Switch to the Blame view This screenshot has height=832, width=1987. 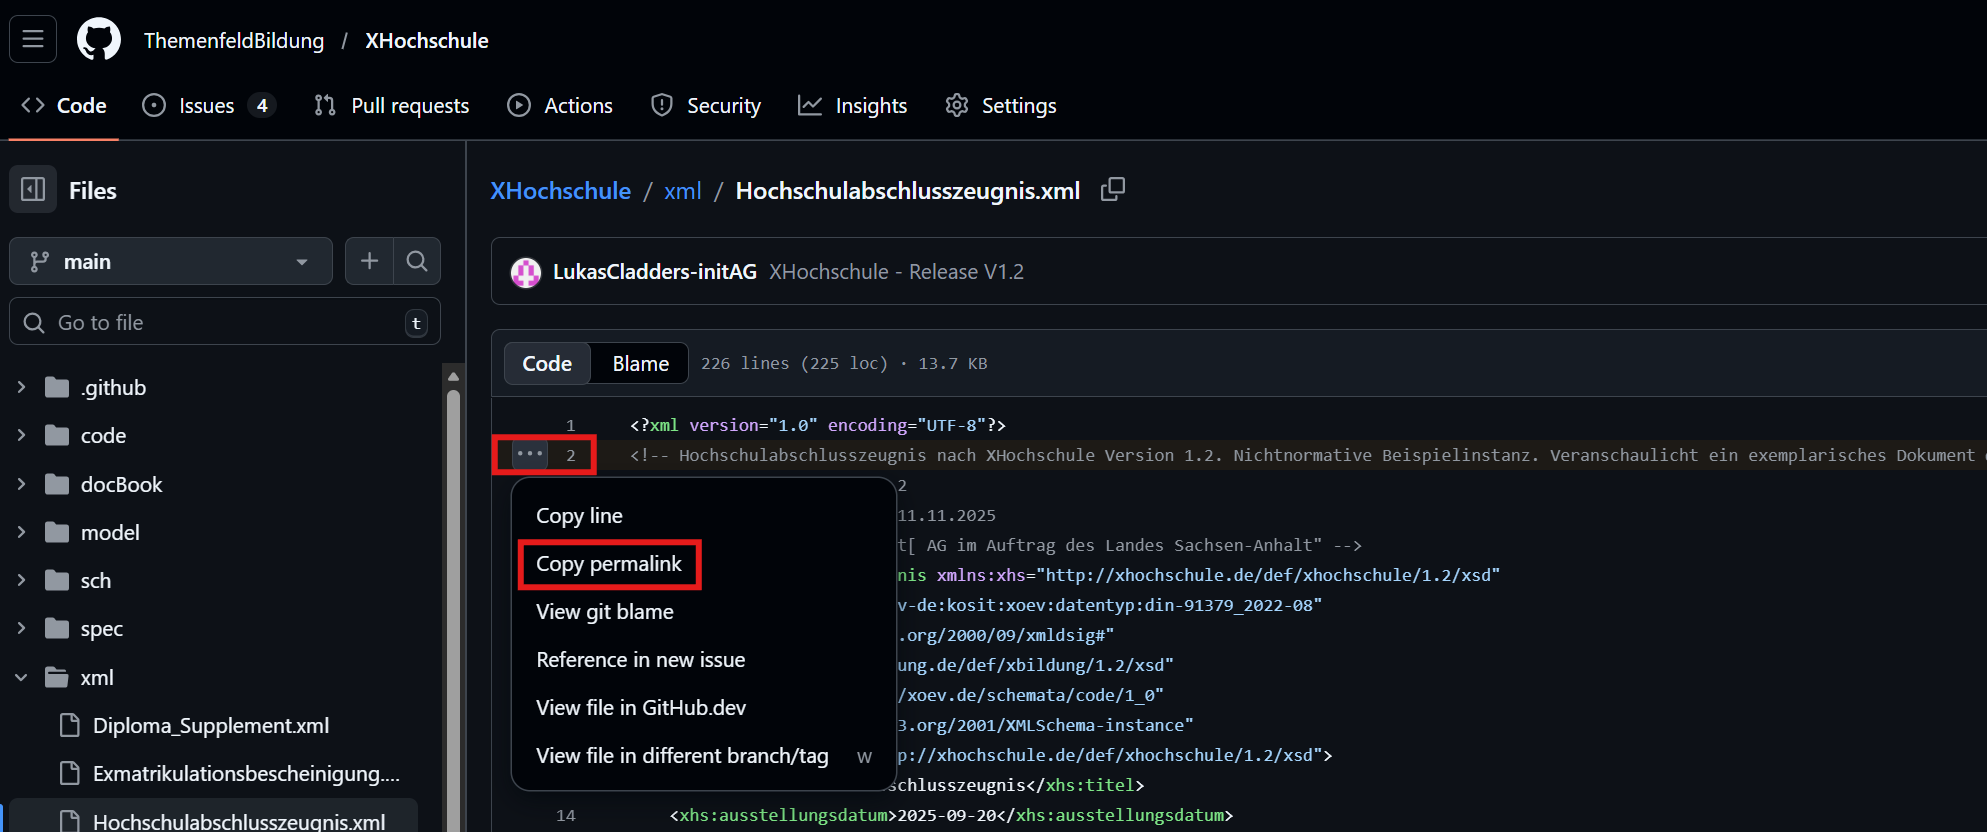coord(640,364)
